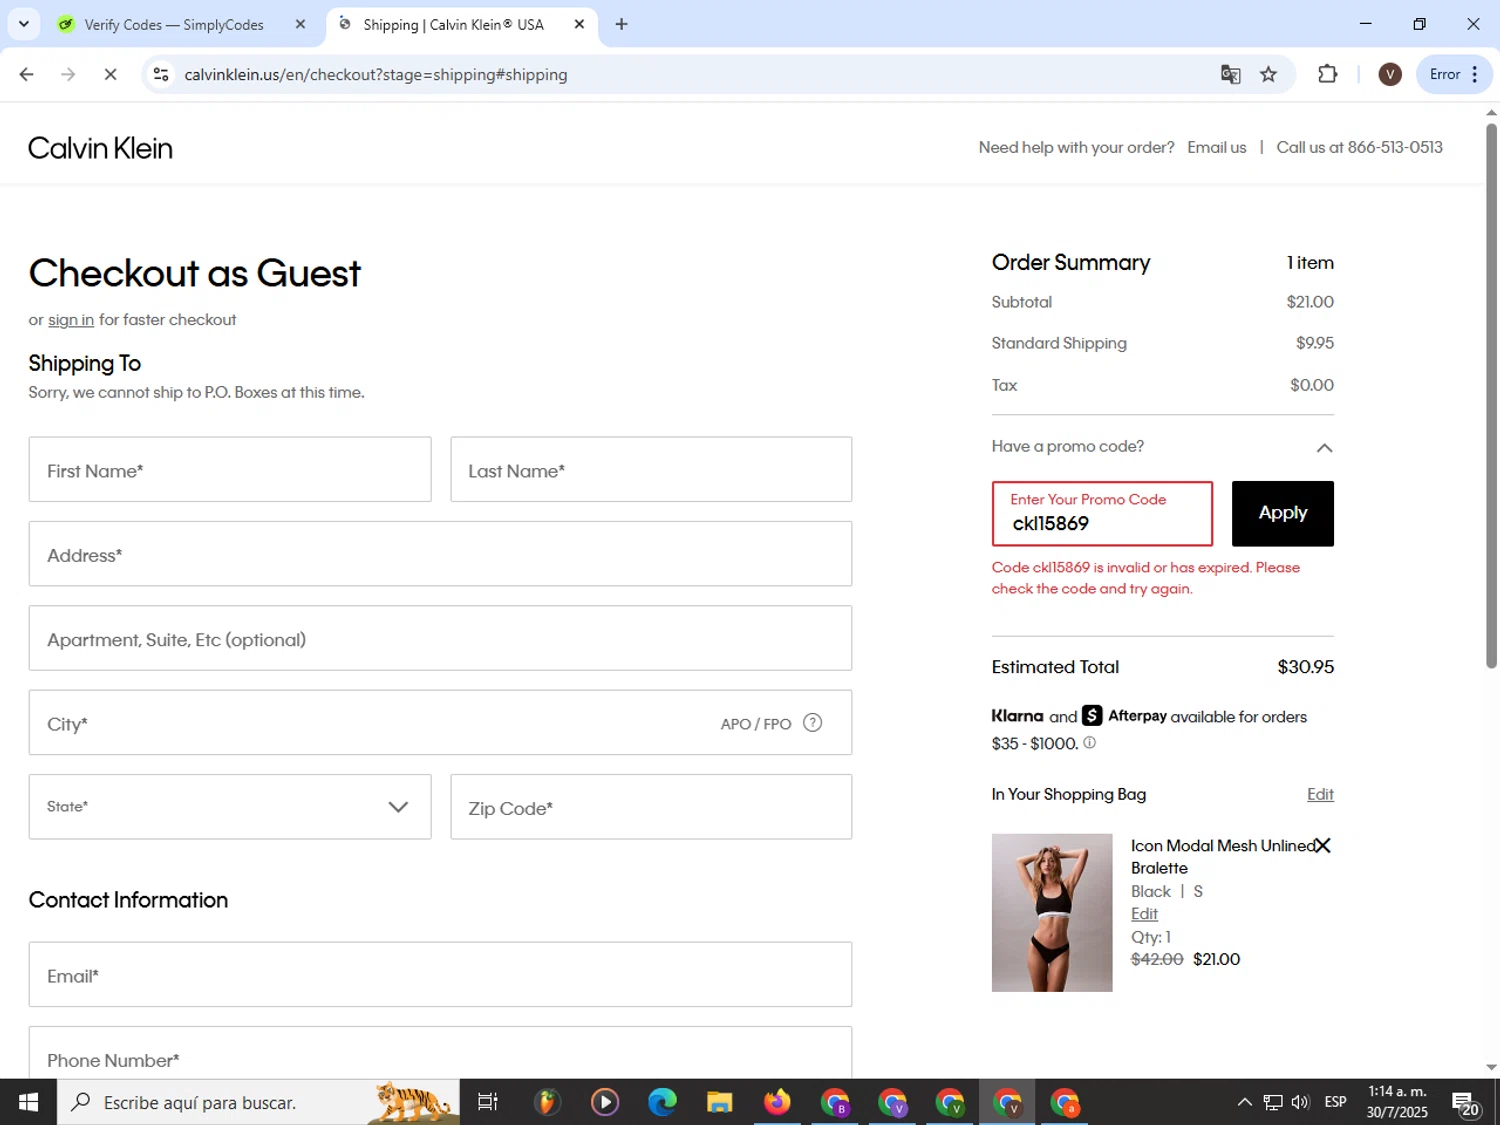The height and width of the screenshot is (1125, 1500).
Task: Click the taskbar search box
Action: 258,1102
